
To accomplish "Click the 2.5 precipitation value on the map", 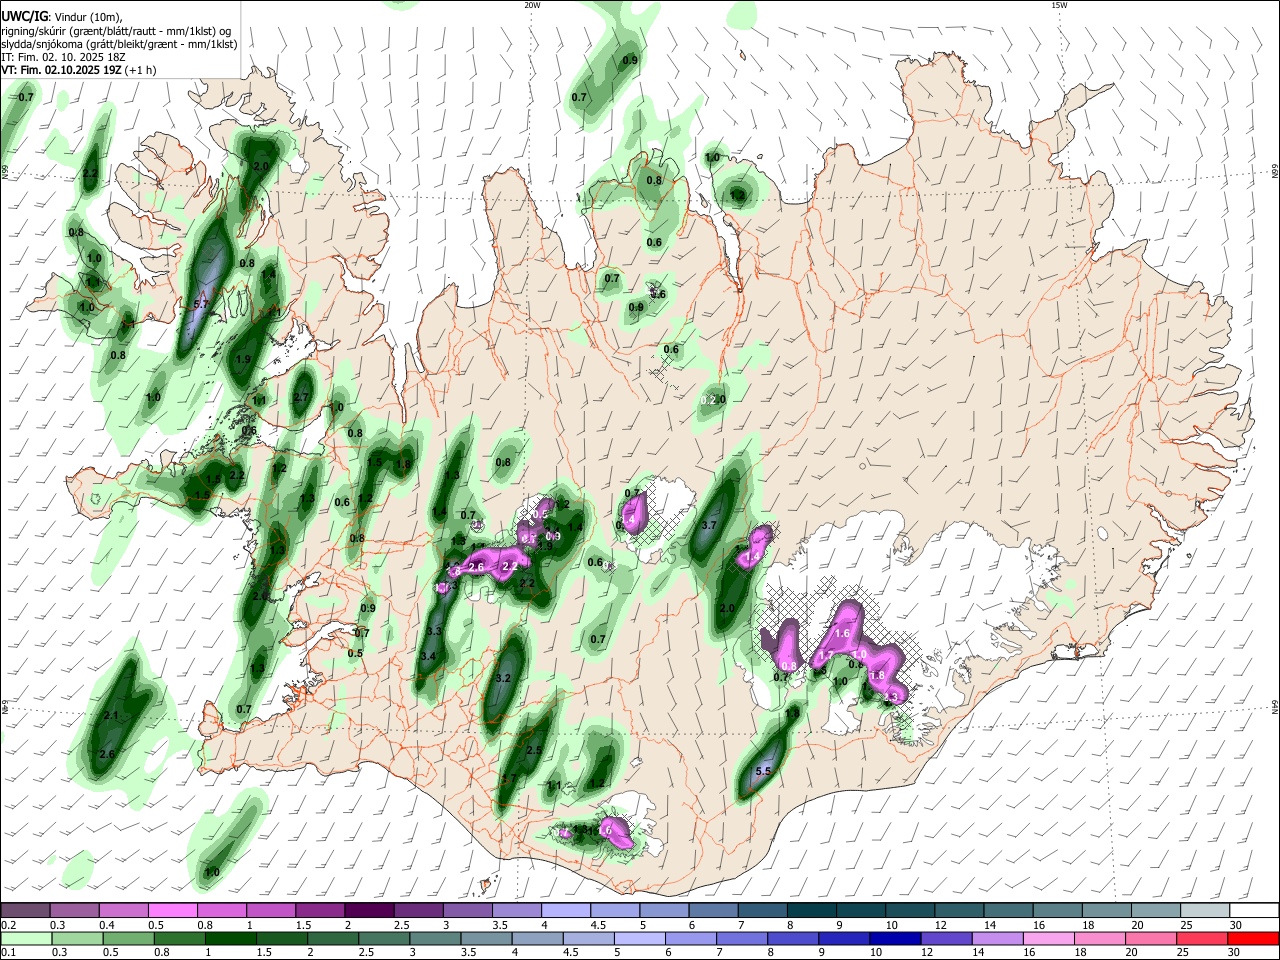I will pos(534,750).
